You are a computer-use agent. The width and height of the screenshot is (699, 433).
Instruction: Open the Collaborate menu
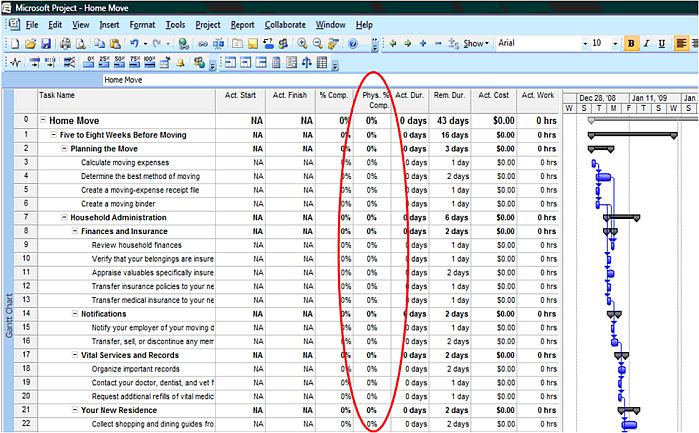285,24
